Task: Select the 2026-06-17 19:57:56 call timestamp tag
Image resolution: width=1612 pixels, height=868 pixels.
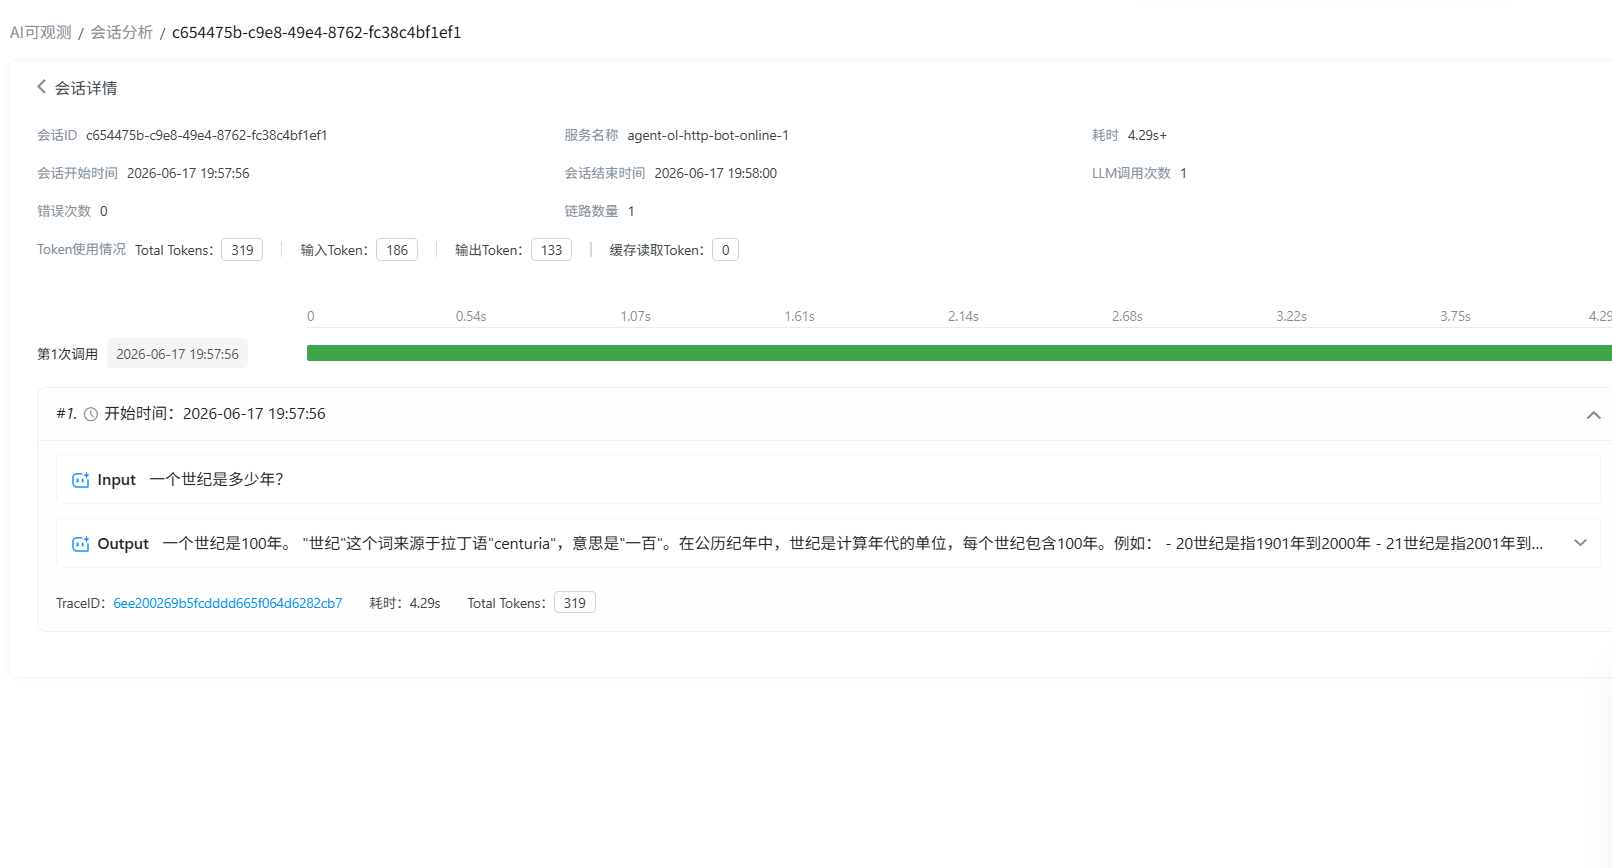Action: 177,354
